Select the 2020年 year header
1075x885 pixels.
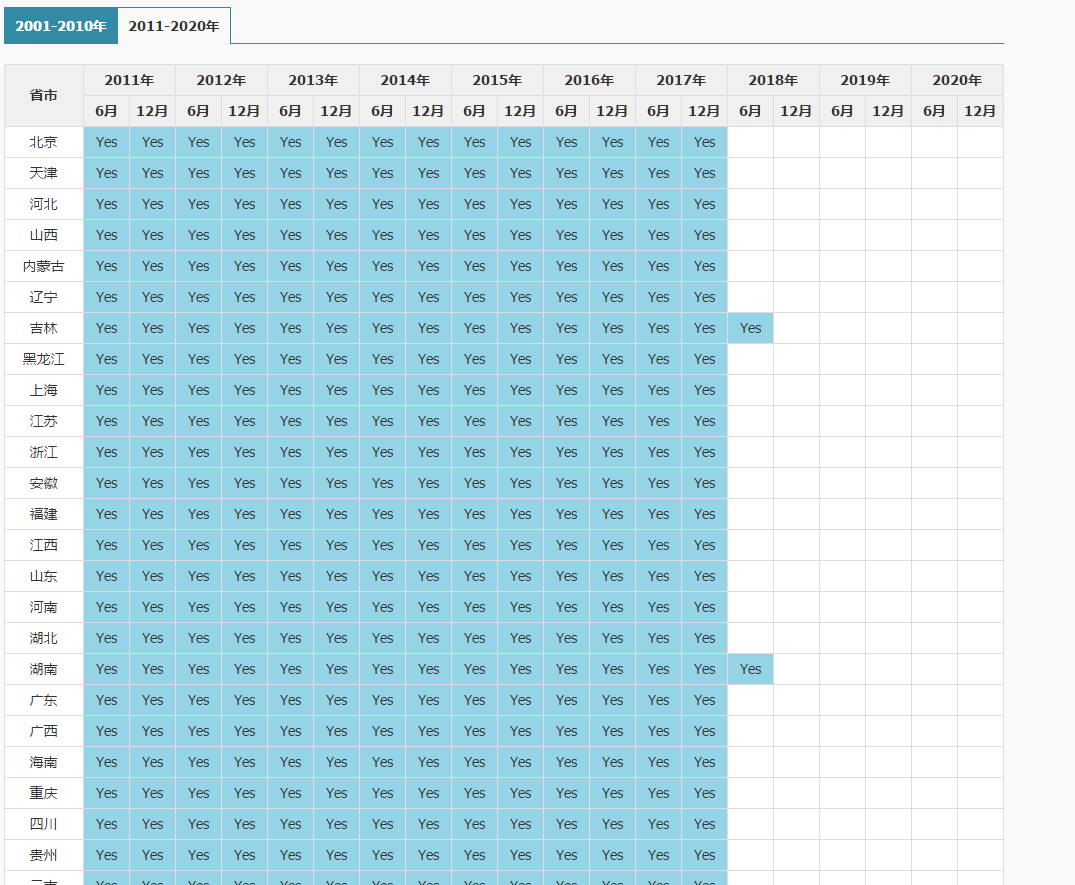click(x=957, y=80)
